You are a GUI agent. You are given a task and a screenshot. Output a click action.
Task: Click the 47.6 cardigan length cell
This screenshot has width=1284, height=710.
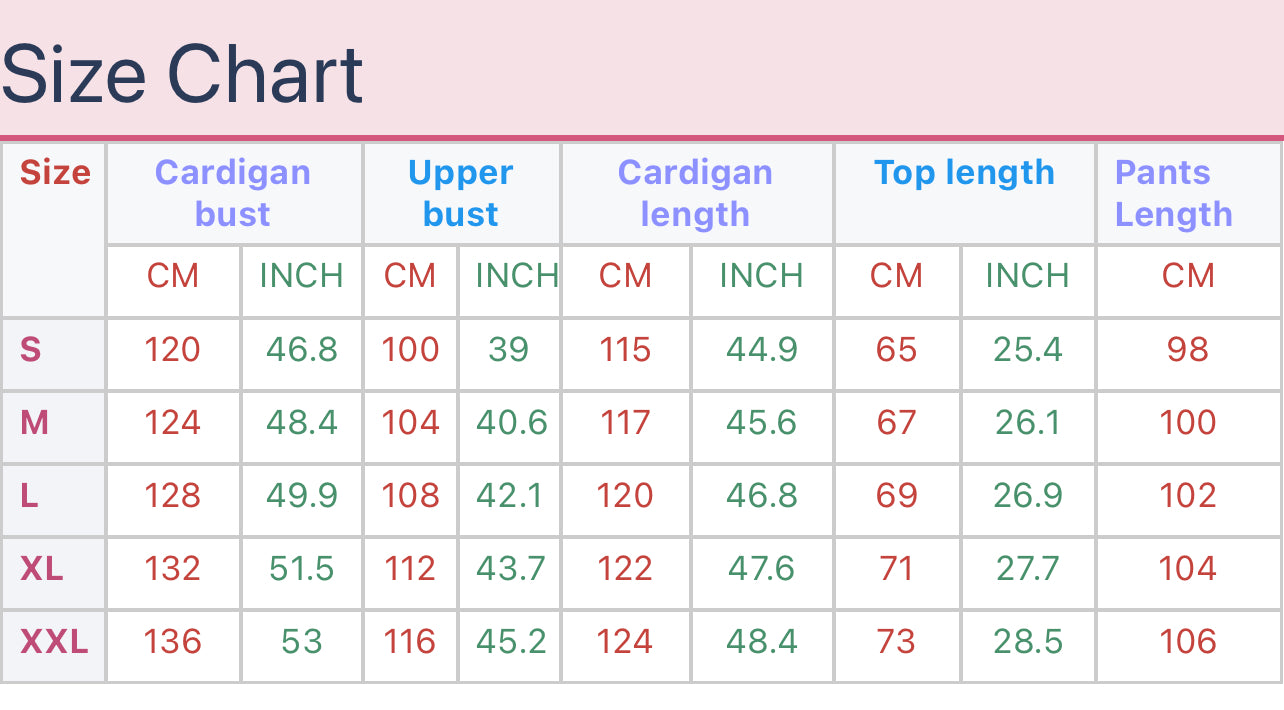pos(761,569)
